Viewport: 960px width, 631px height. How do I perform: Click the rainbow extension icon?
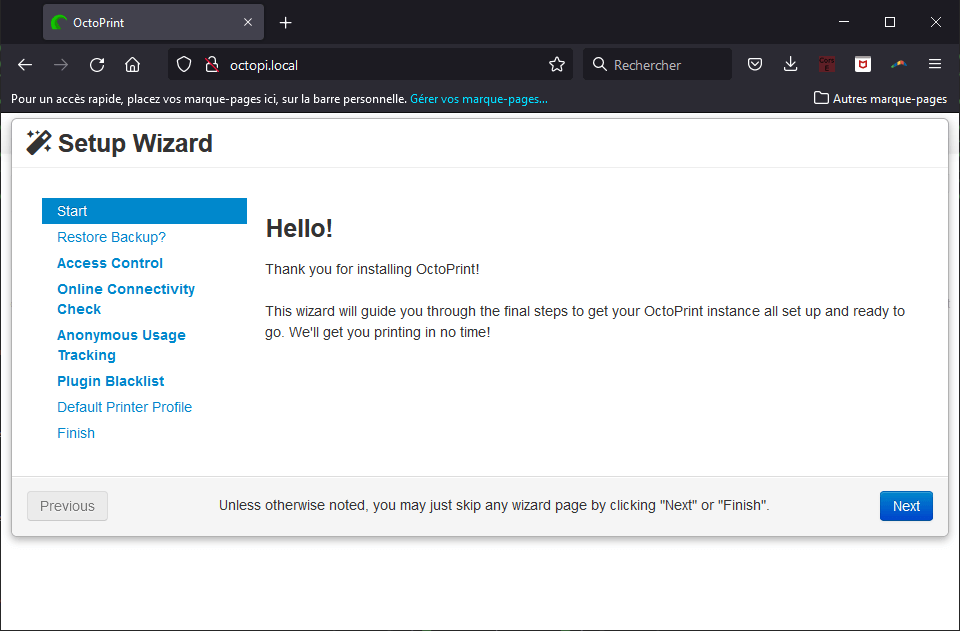899,64
